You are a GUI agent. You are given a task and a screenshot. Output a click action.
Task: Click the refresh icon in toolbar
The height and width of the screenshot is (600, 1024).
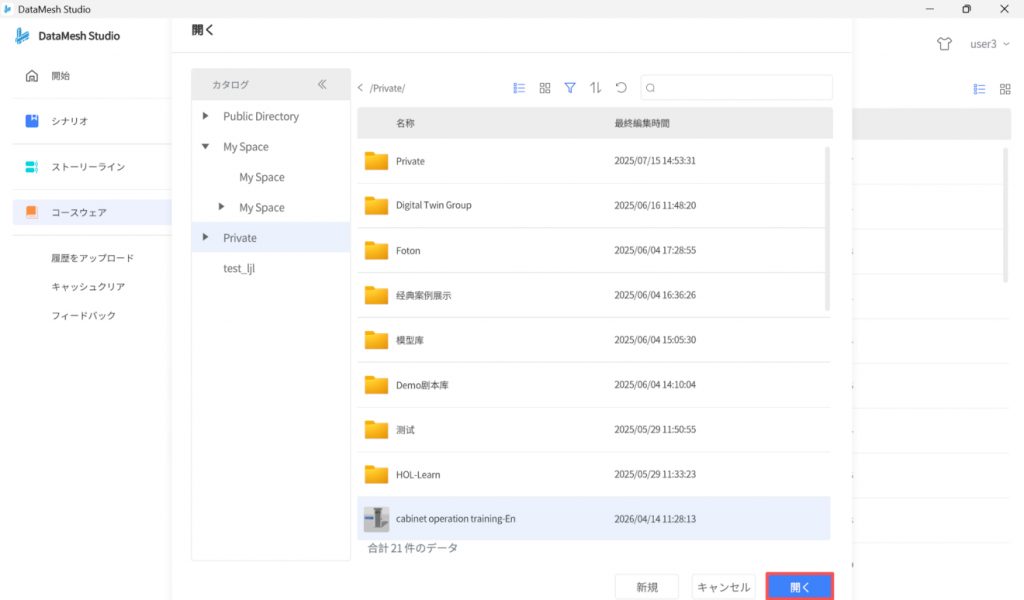coord(621,88)
